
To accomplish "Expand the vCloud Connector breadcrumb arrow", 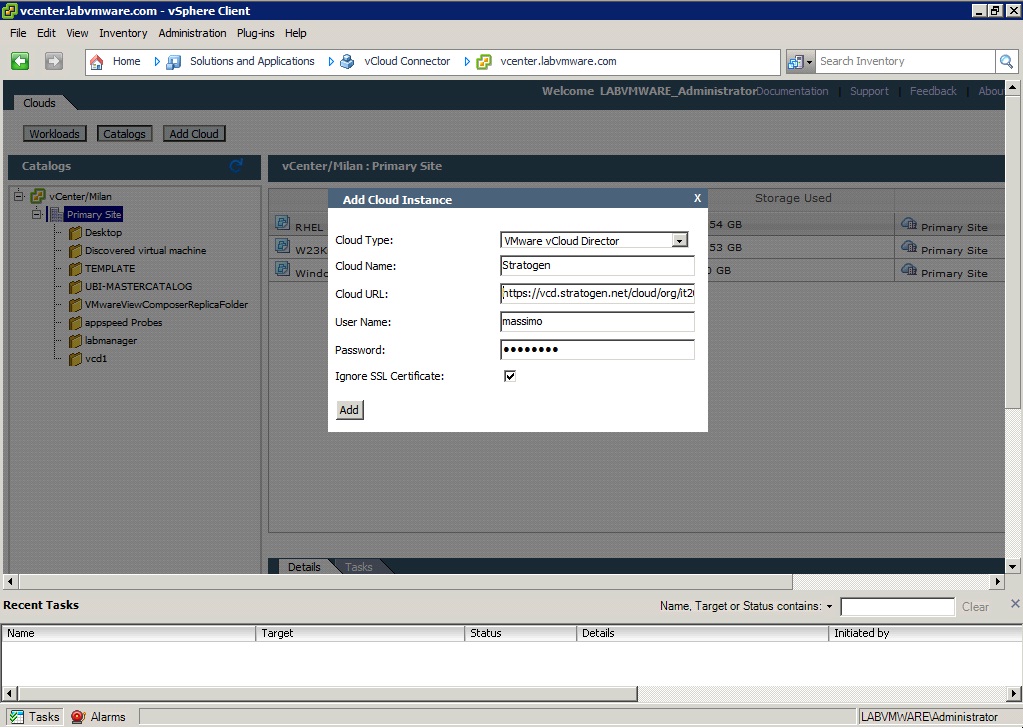I will 466,62.
